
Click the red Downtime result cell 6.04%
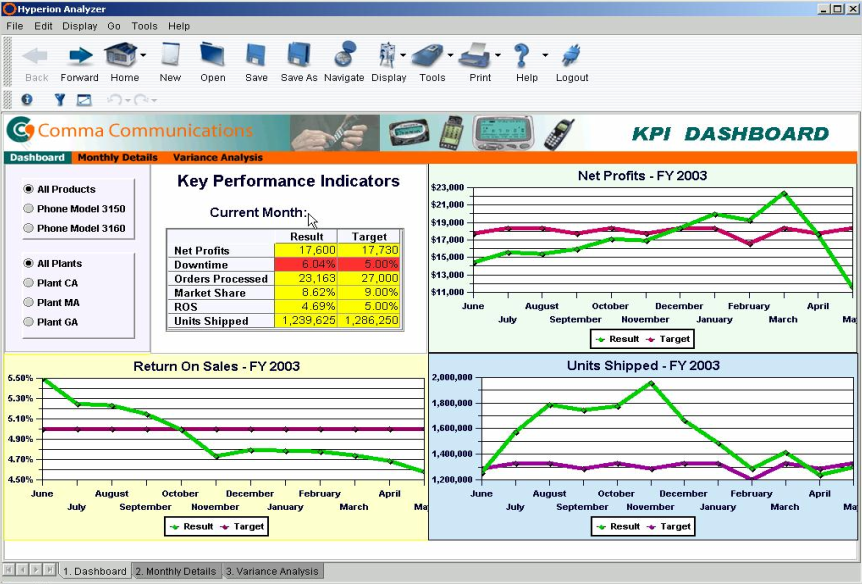click(306, 265)
